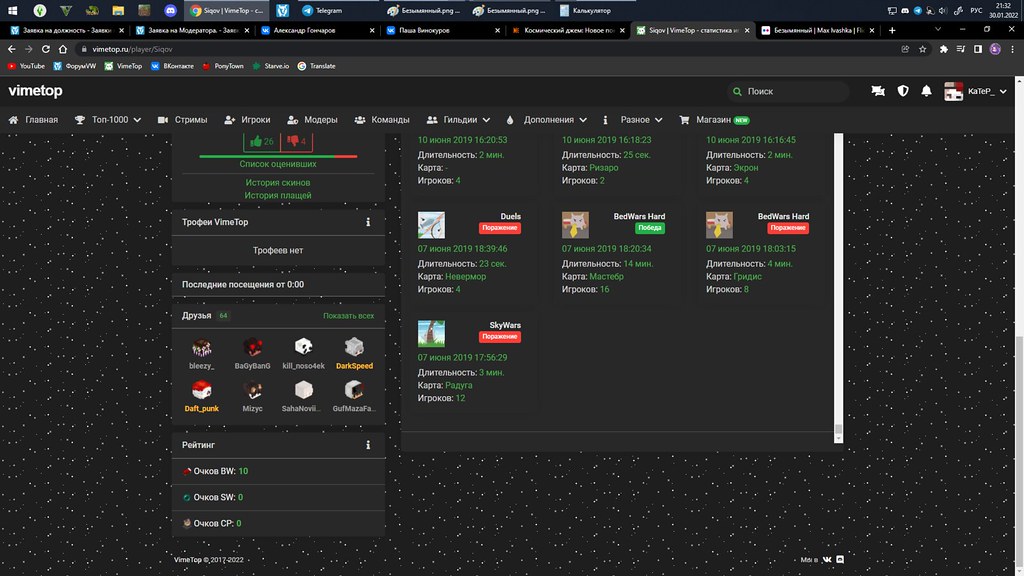The width and height of the screenshot is (1024, 576).
Task: Open the История скинов link
Action: click(278, 183)
